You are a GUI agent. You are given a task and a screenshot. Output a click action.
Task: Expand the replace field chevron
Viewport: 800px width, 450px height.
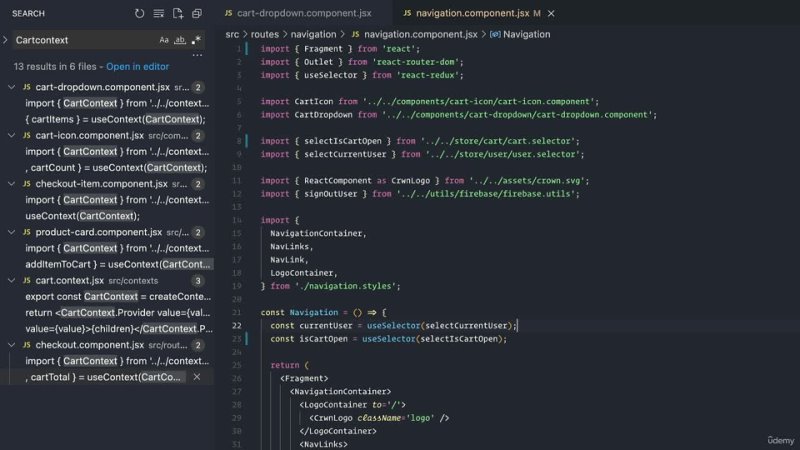coord(5,40)
